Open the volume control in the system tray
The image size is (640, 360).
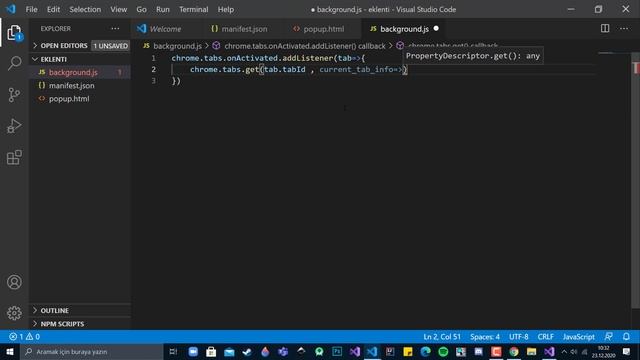pos(574,351)
